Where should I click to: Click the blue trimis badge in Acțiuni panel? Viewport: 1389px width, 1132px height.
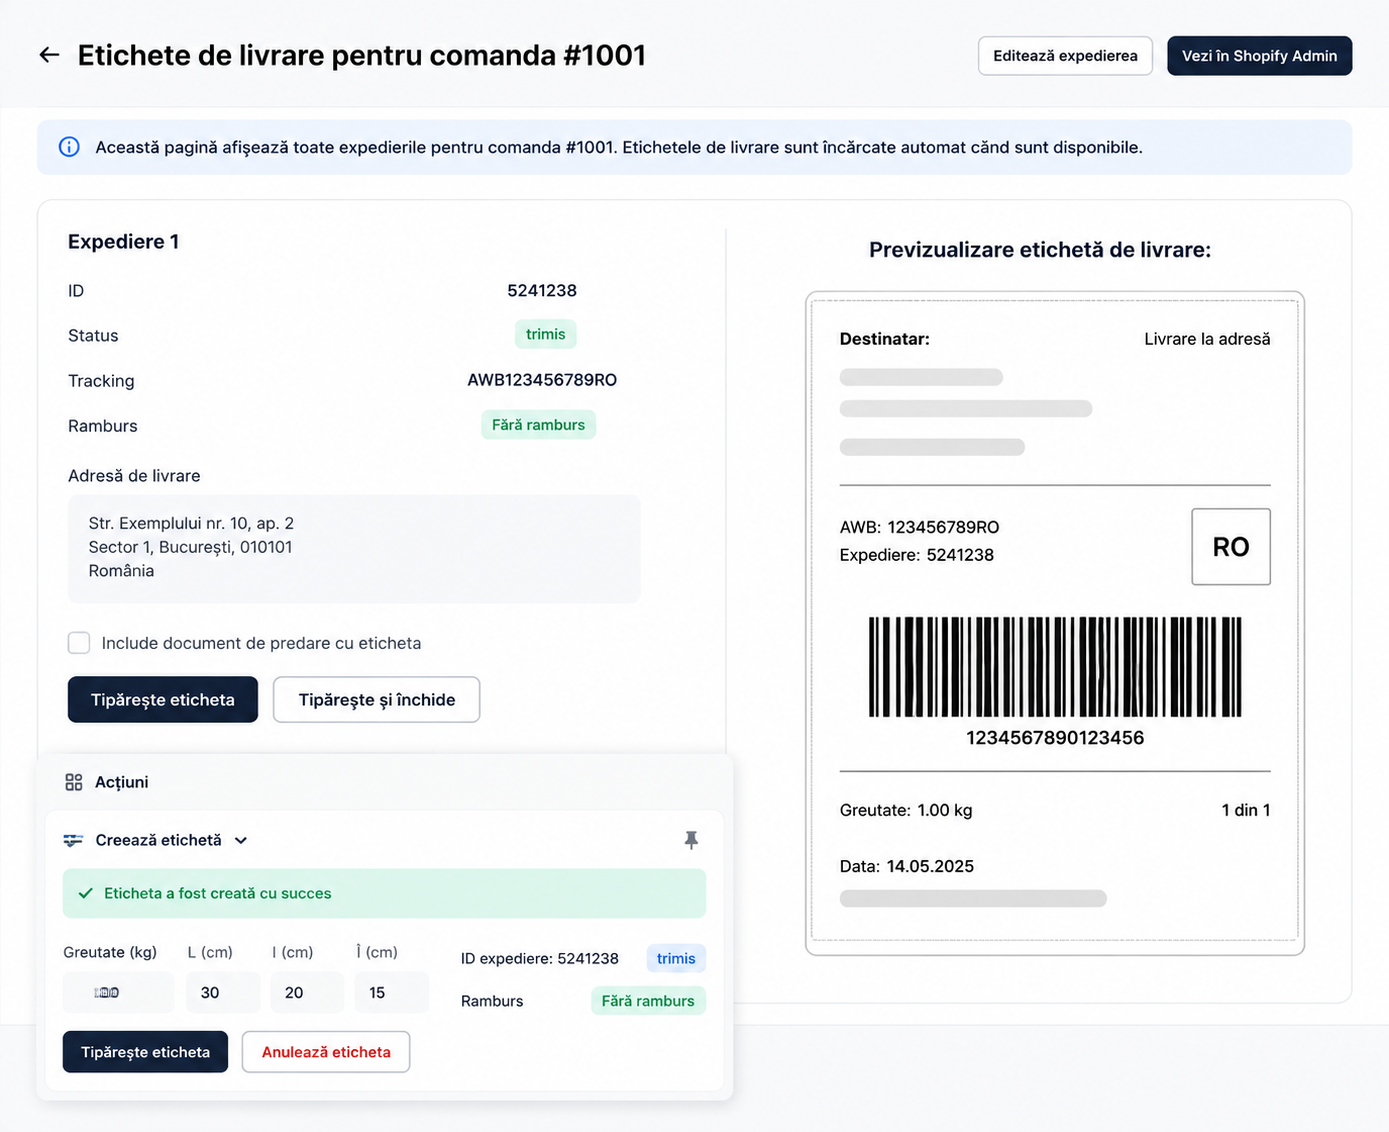point(676,958)
